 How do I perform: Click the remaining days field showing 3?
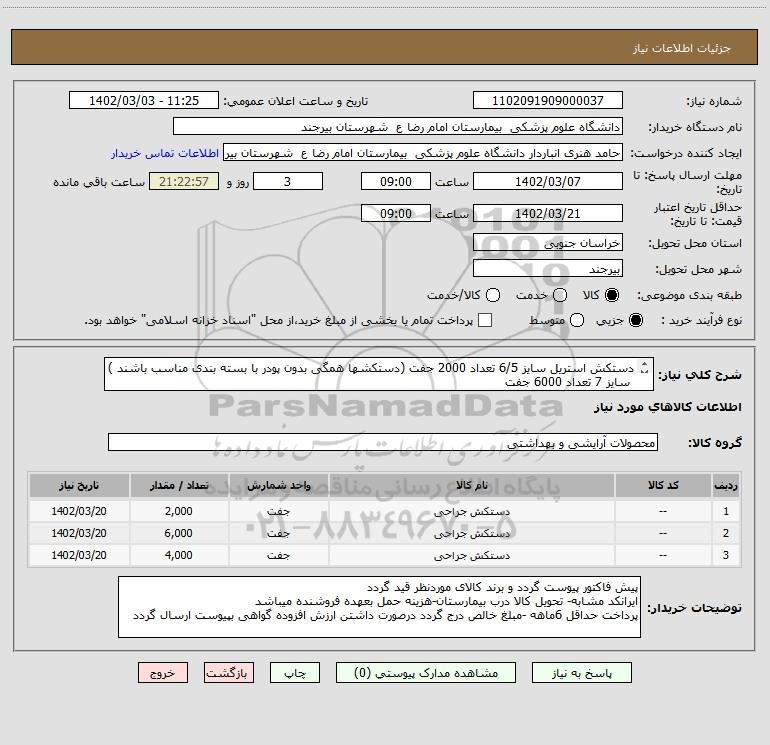click(288, 181)
